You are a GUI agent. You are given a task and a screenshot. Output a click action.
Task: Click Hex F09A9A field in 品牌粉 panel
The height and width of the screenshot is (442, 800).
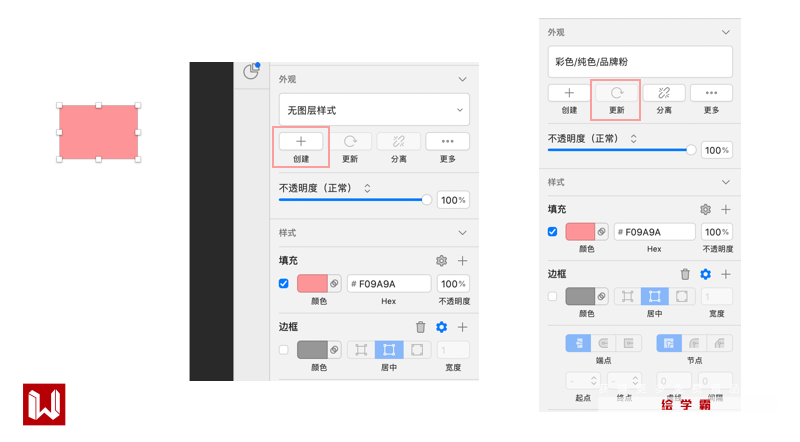coord(655,232)
